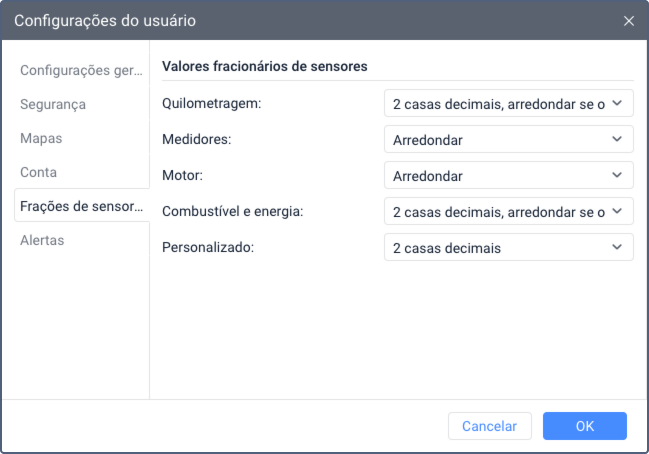Select the Conta tab
The height and width of the screenshot is (454, 649).
(x=39, y=172)
